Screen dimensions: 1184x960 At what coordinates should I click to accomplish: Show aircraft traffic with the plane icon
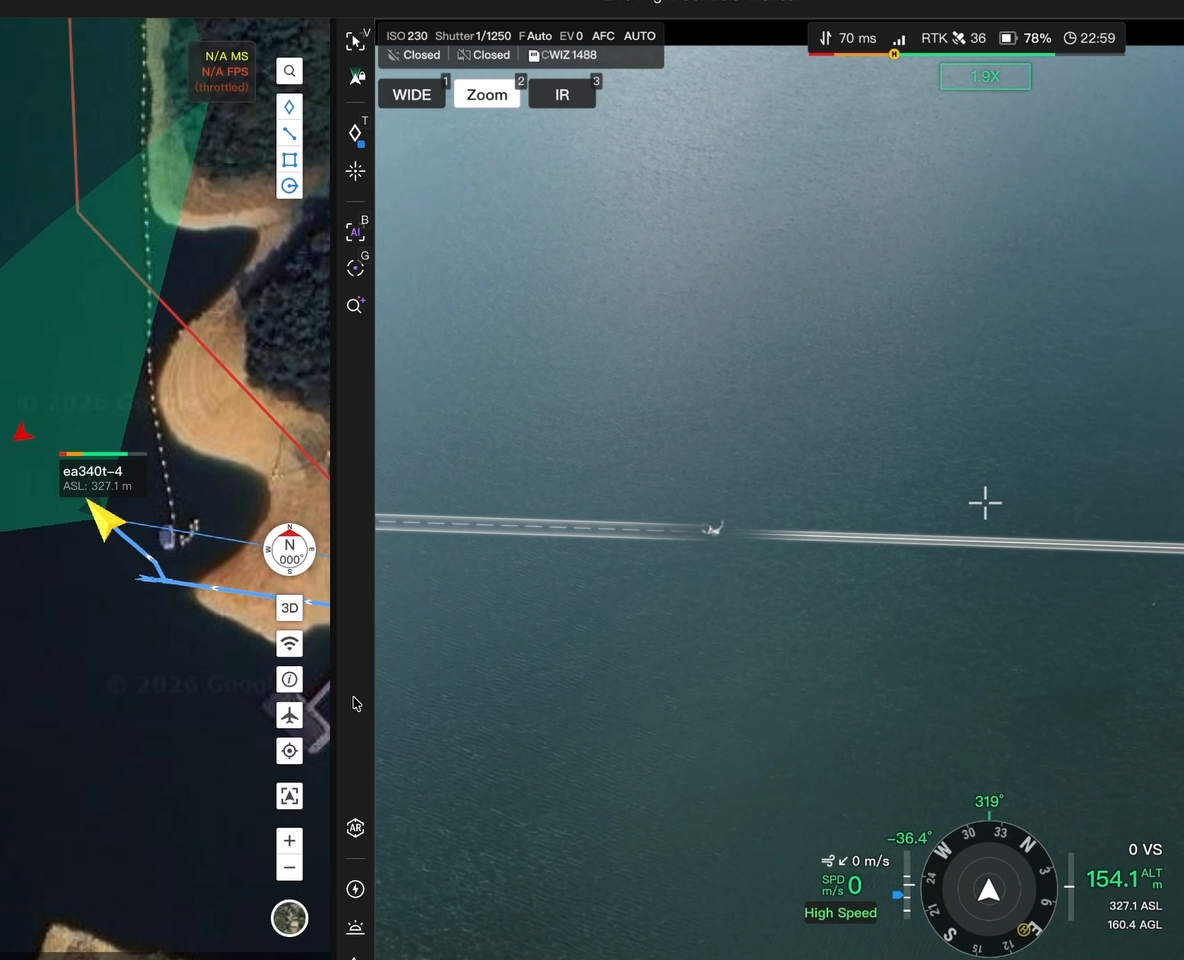[289, 715]
